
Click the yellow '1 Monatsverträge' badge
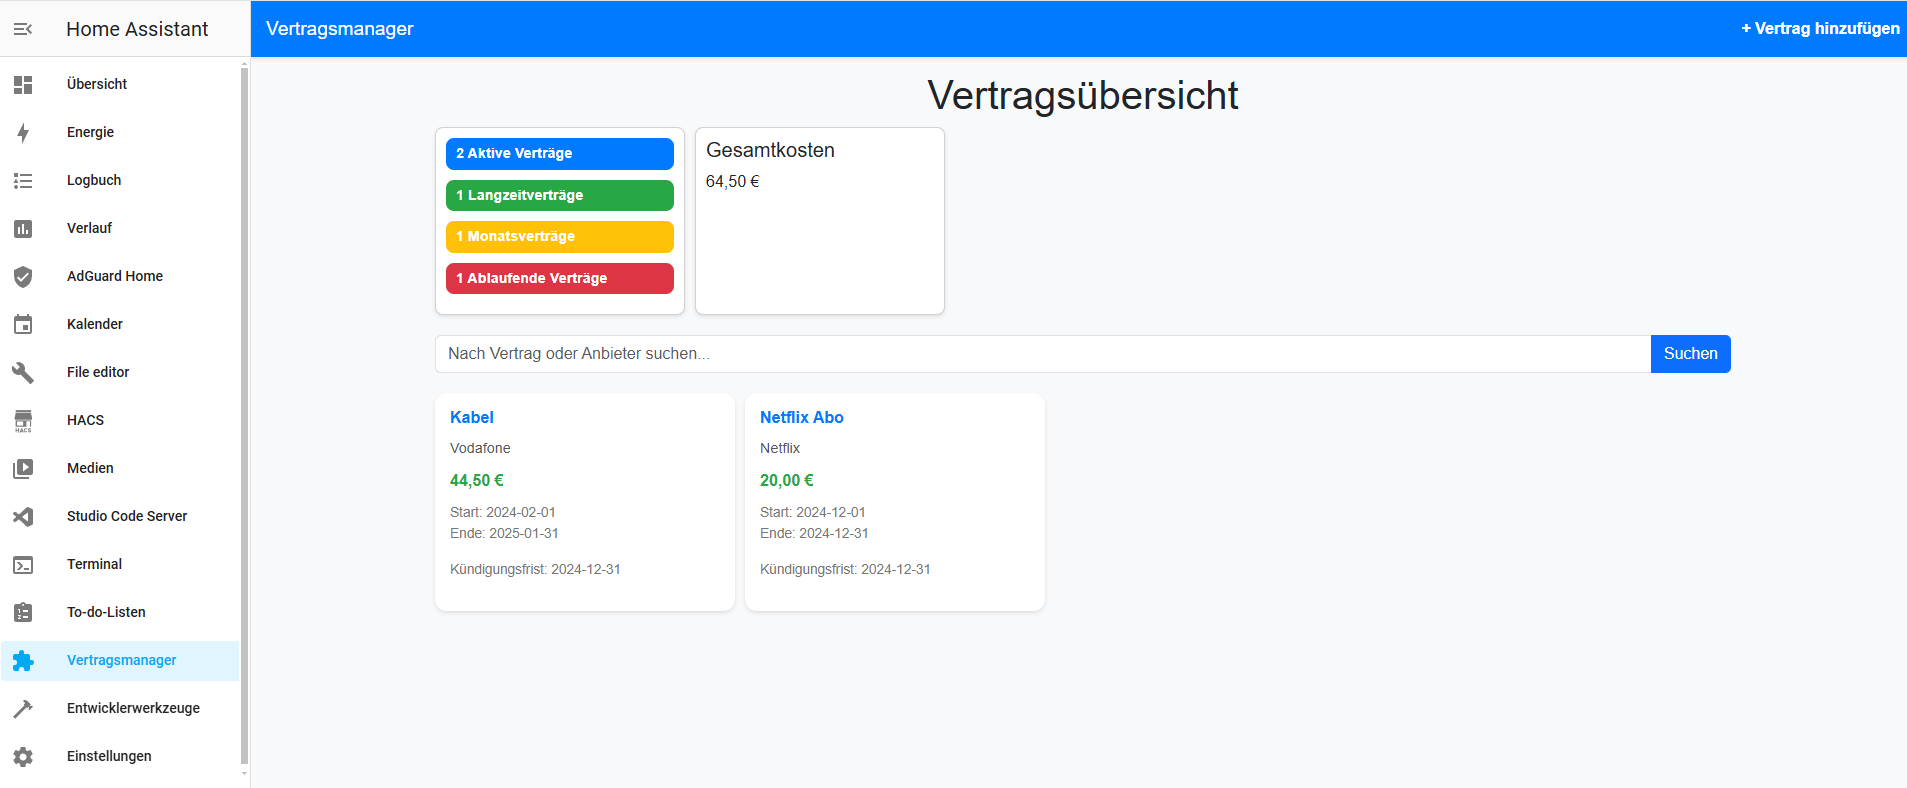click(560, 237)
